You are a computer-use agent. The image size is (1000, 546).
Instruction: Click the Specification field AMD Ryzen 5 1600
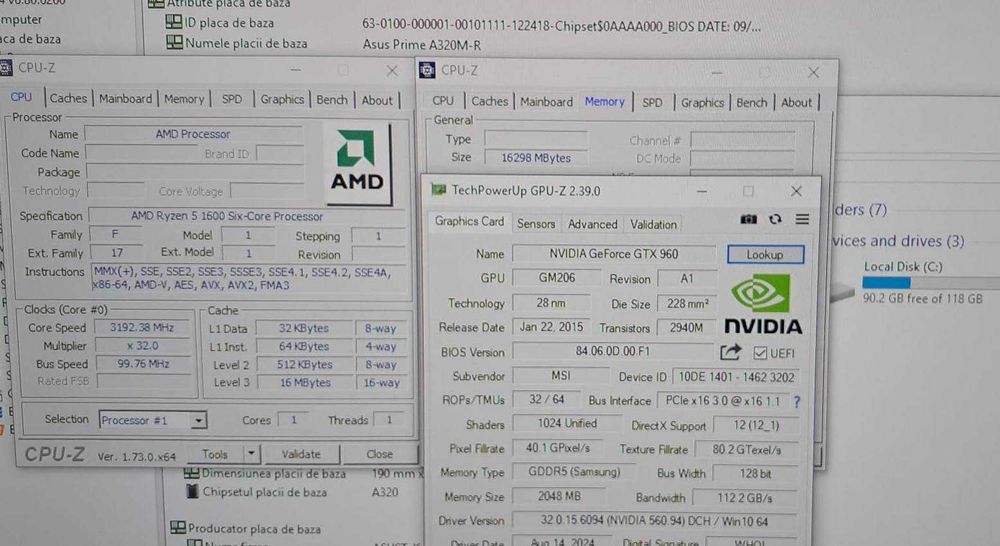246,216
